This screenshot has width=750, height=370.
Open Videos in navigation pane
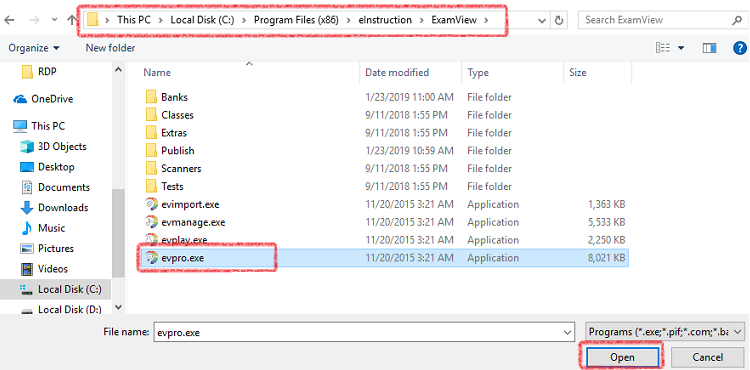tap(44, 269)
